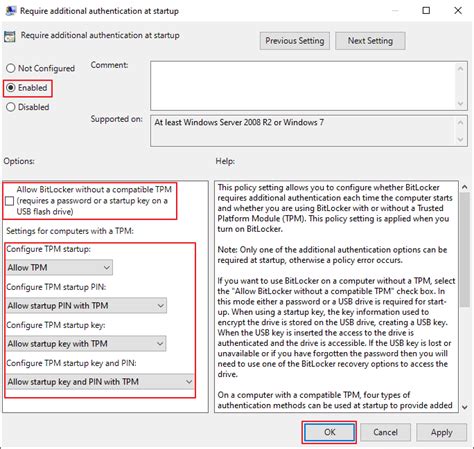
Task: Click the Supported on scroll down arrow
Action: [x=461, y=139]
